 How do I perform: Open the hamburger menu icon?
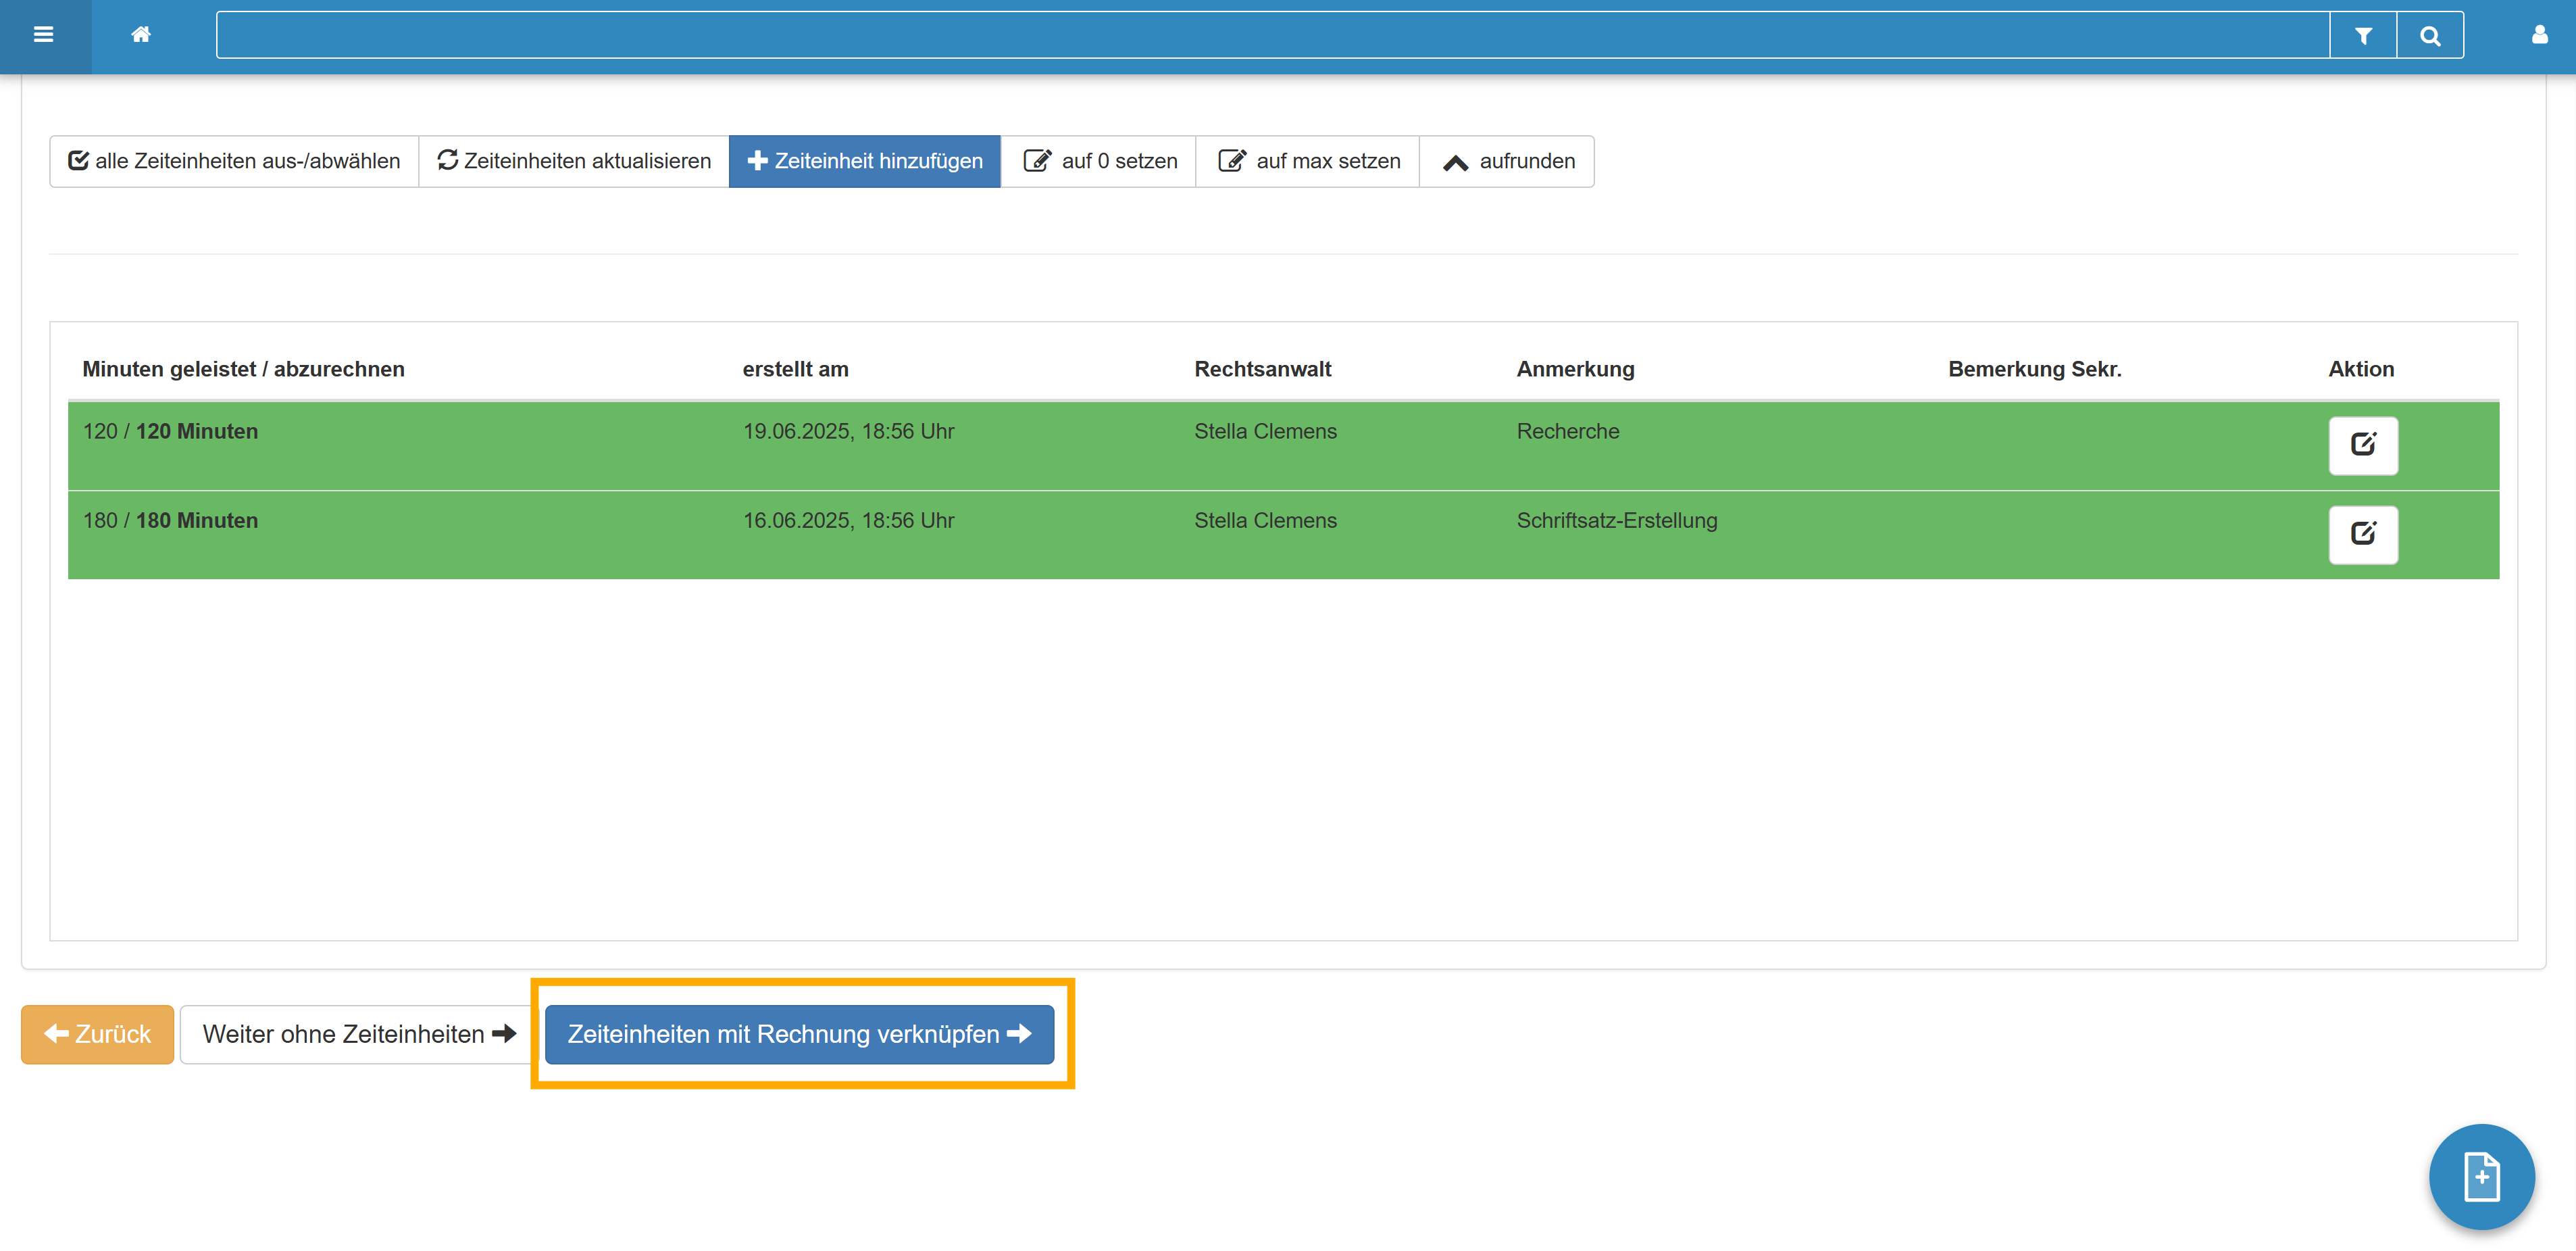43,35
